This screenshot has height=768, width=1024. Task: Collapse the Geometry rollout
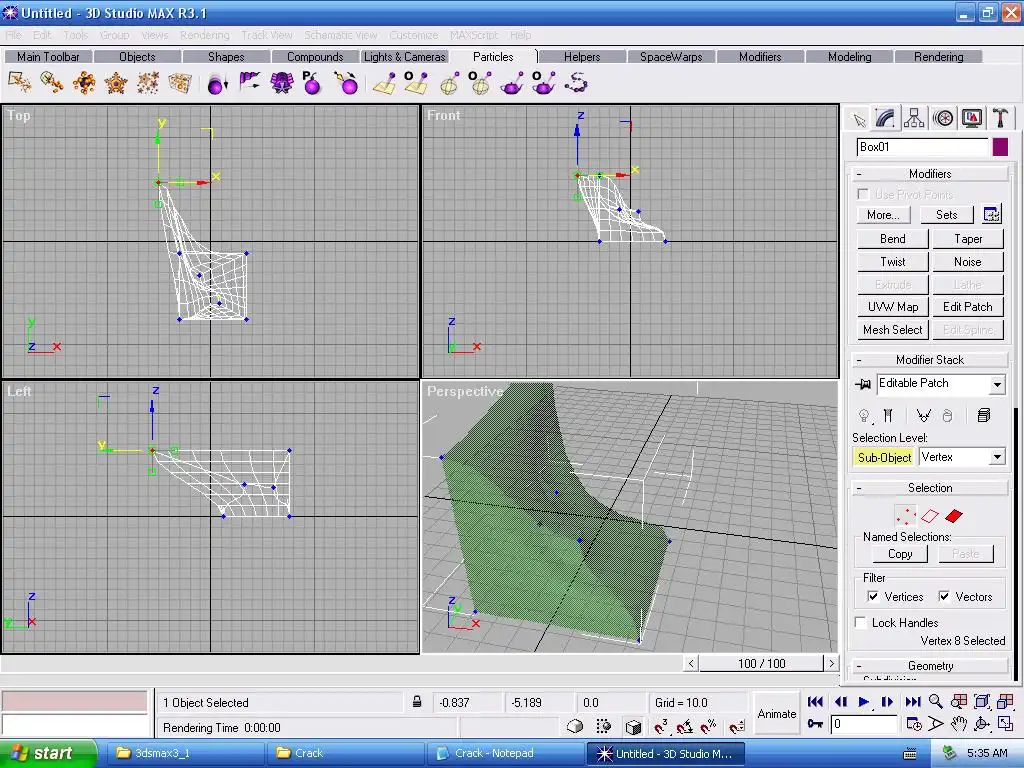click(x=929, y=665)
